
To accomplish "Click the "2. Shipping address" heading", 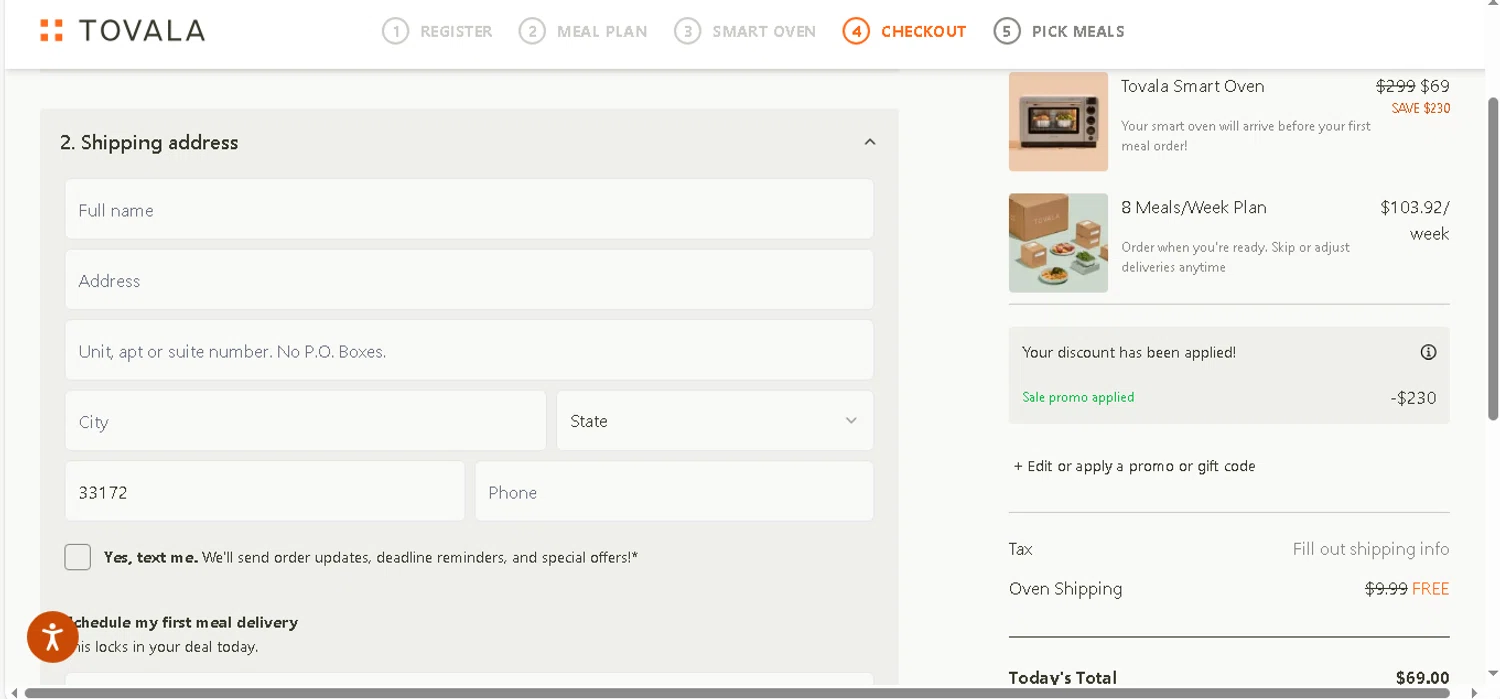I will coord(149,142).
